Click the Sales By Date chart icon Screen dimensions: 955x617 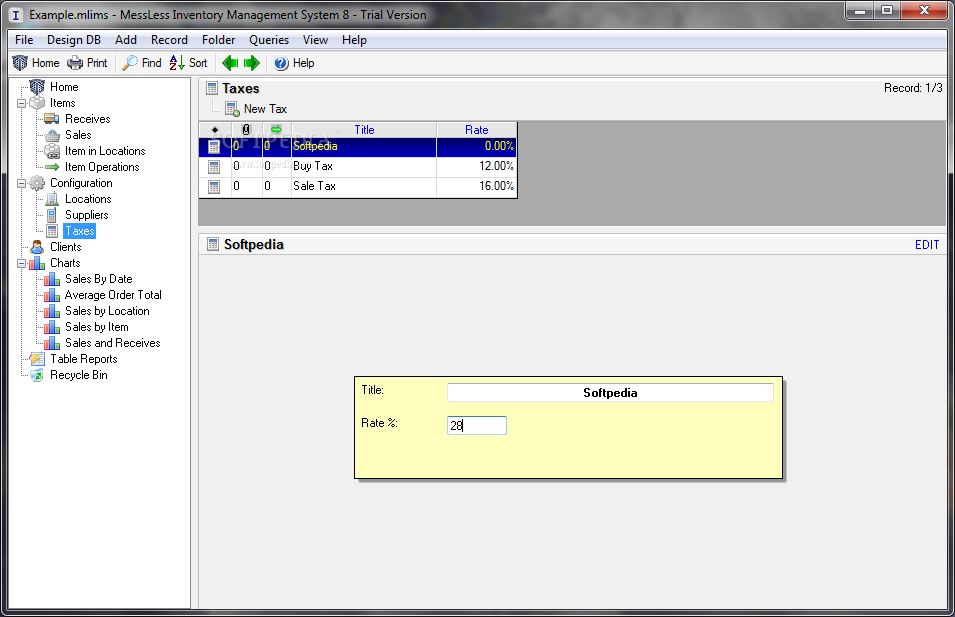pyautogui.click(x=52, y=279)
